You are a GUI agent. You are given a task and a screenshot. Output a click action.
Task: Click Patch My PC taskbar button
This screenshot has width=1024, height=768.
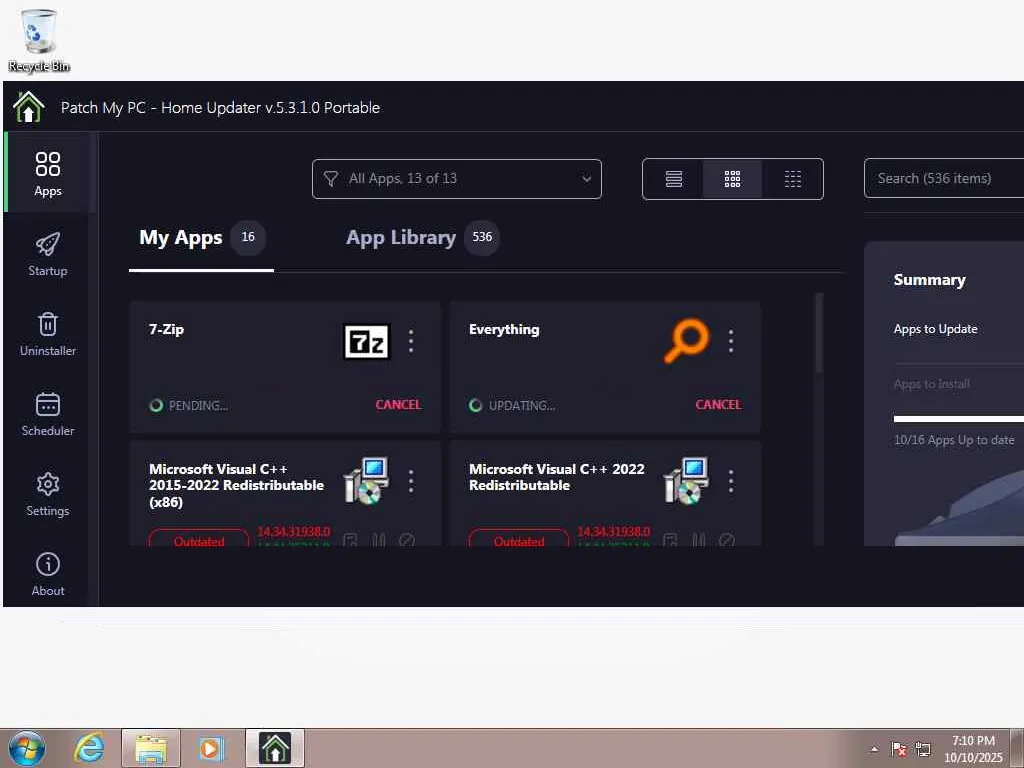(x=275, y=748)
